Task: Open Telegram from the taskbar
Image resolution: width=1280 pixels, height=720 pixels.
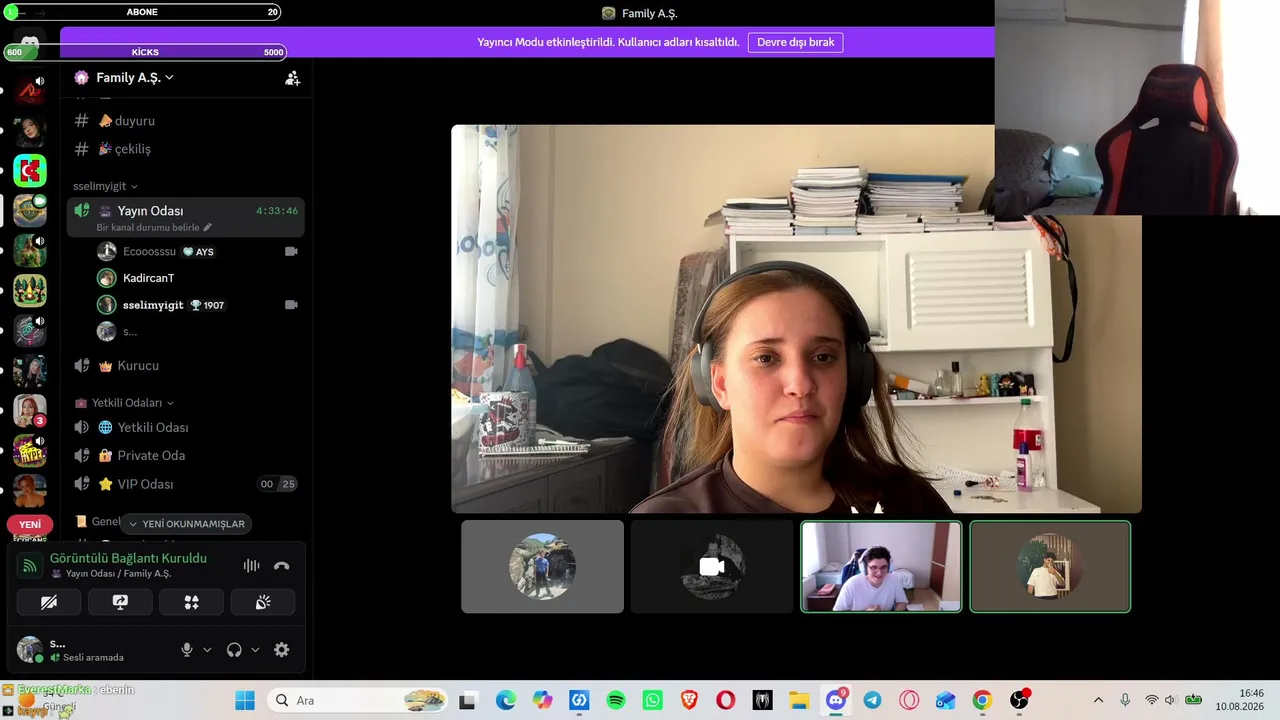Action: click(x=872, y=701)
